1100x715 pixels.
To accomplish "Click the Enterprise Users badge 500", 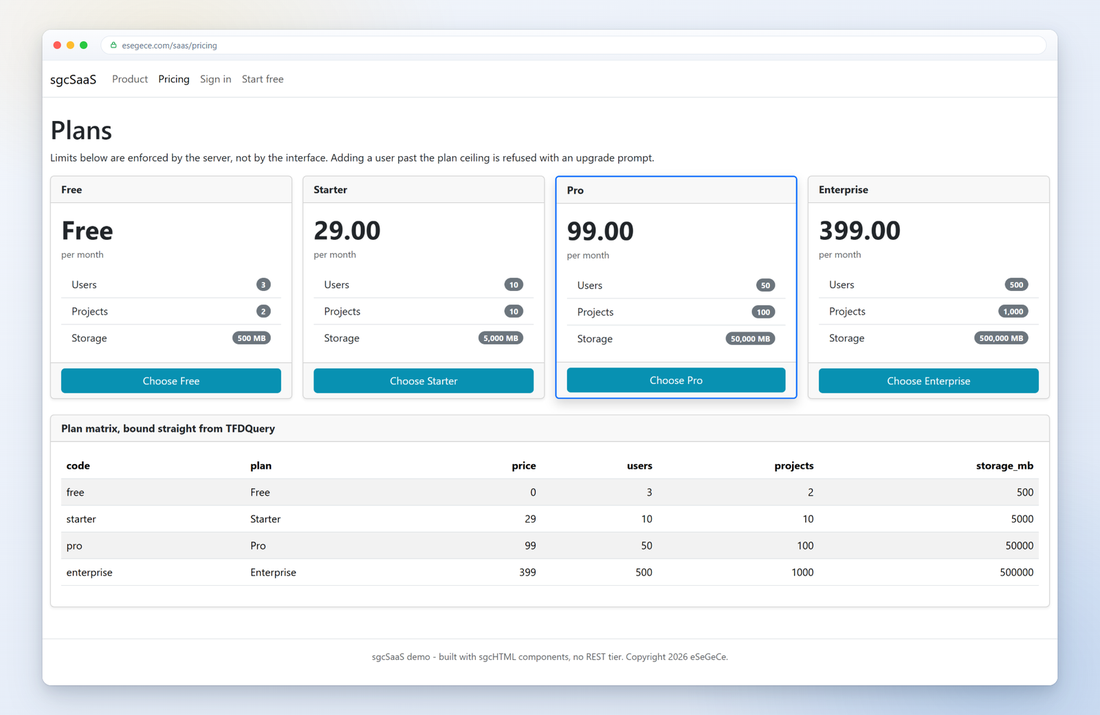I will [x=1017, y=285].
